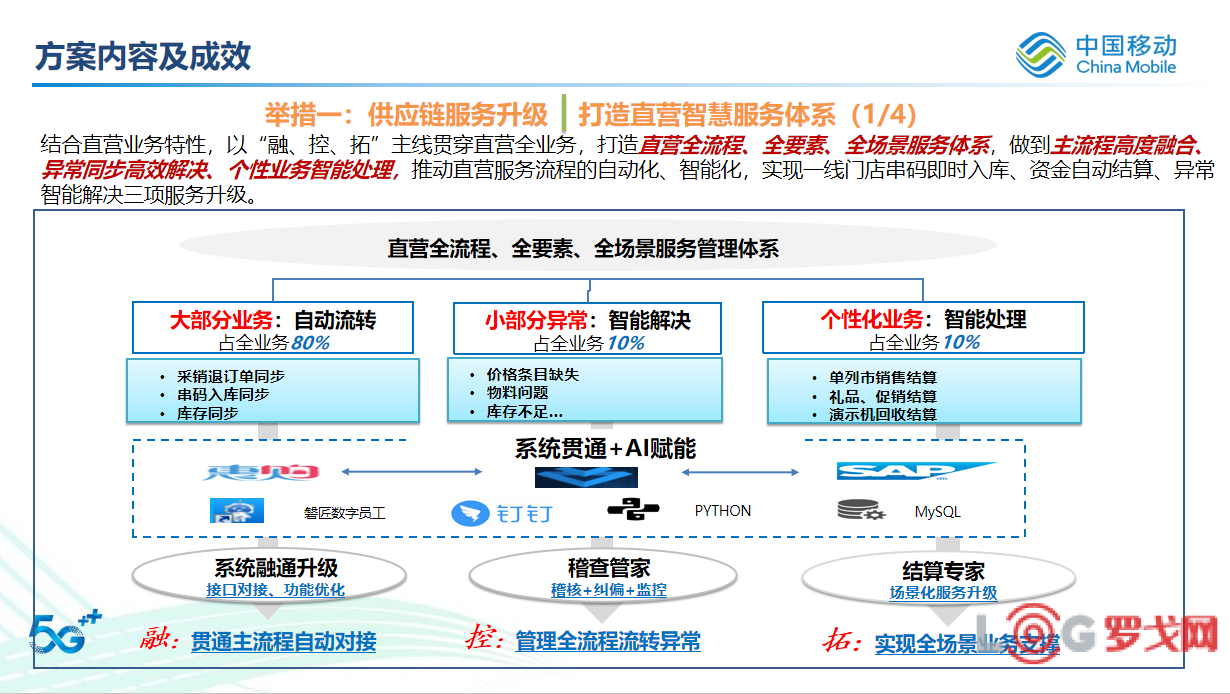Image resolution: width=1230 pixels, height=694 pixels.
Task: Open underlined text 接口对接、功能优化
Action: (x=275, y=590)
